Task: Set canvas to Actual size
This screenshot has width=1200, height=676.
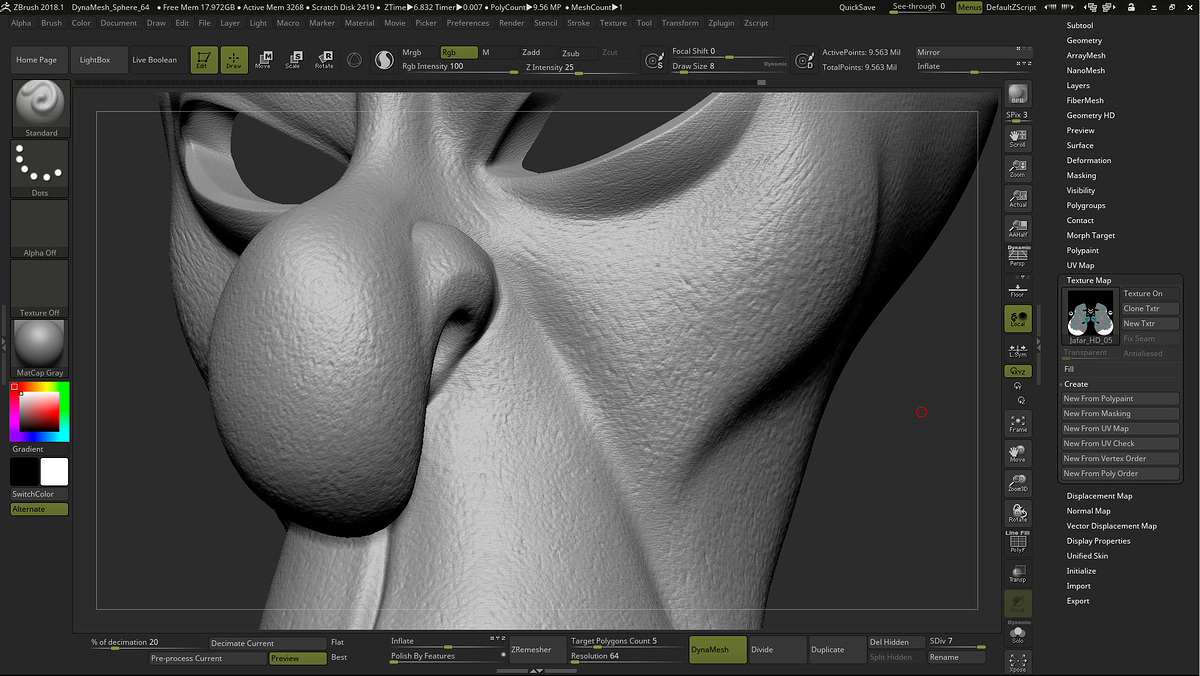Action: [1018, 198]
